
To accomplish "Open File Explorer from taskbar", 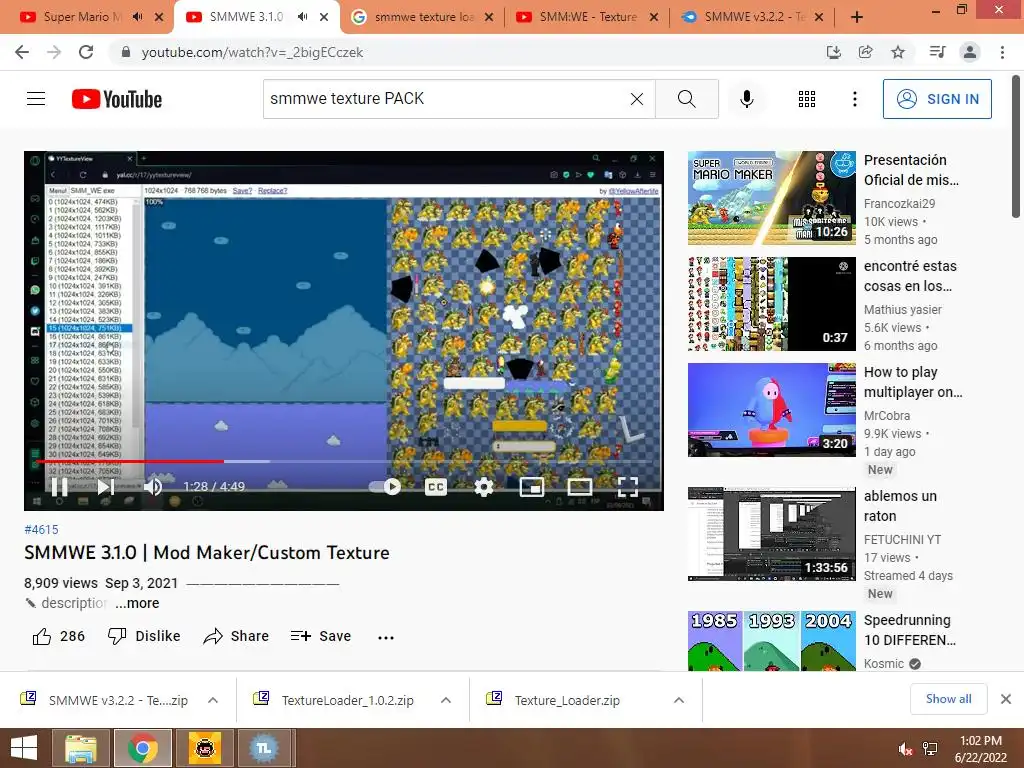I will click(x=81, y=748).
